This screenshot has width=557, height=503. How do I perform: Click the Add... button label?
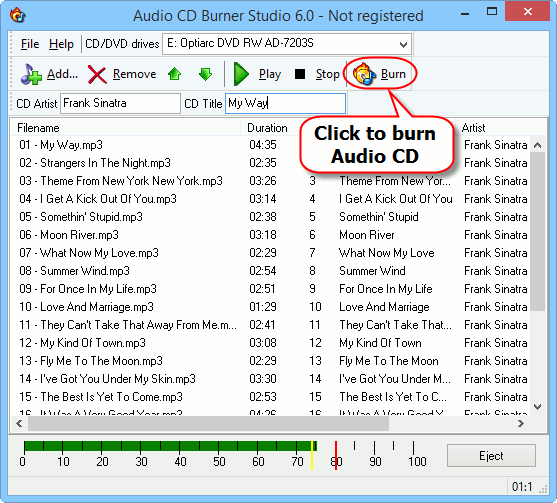pos(63,74)
